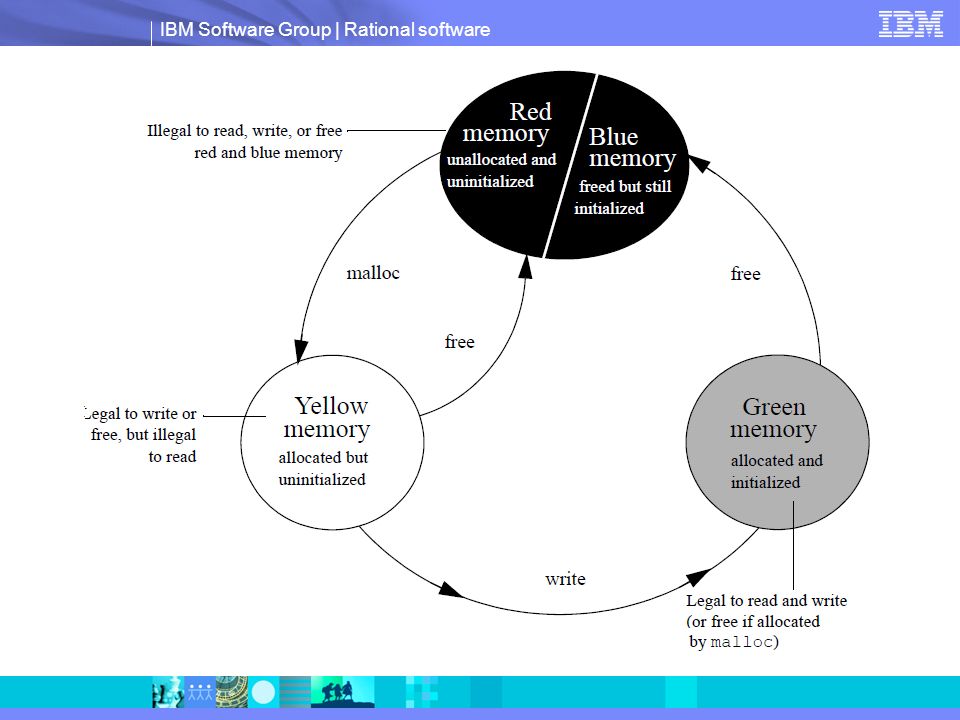960x720 pixels.
Task: Select the 'Yellow memory' title
Action: tap(327, 418)
